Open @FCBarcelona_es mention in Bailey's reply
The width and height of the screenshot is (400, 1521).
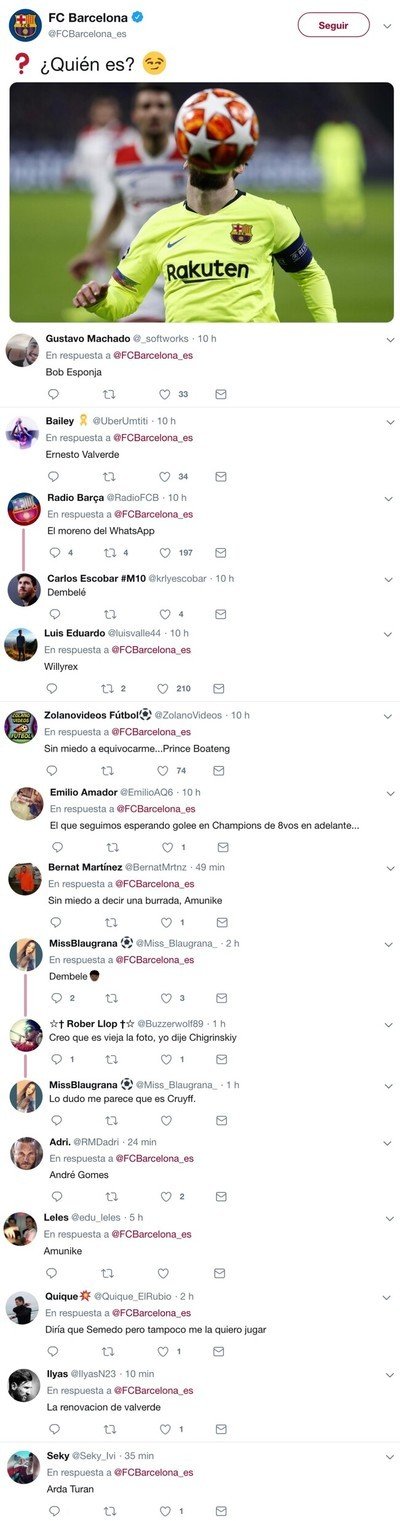coord(152,437)
